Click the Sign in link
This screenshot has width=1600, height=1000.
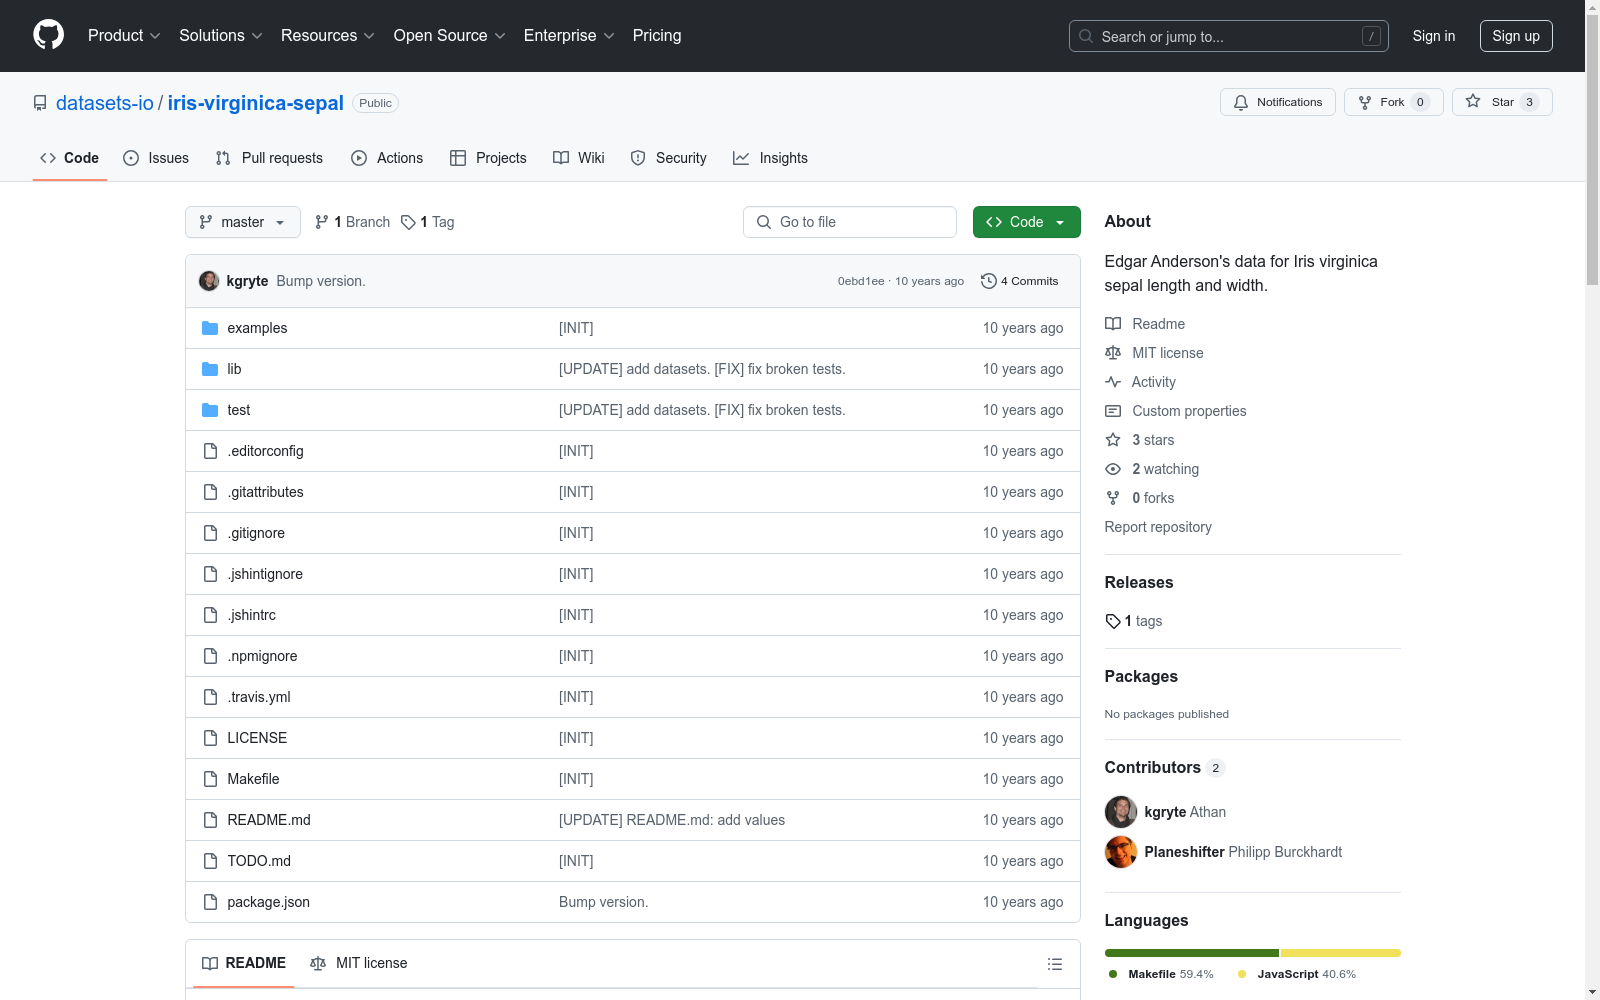click(1434, 36)
